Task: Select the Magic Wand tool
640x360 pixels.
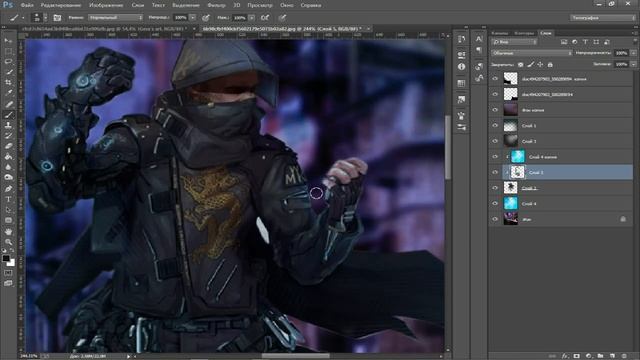Action: (8, 72)
